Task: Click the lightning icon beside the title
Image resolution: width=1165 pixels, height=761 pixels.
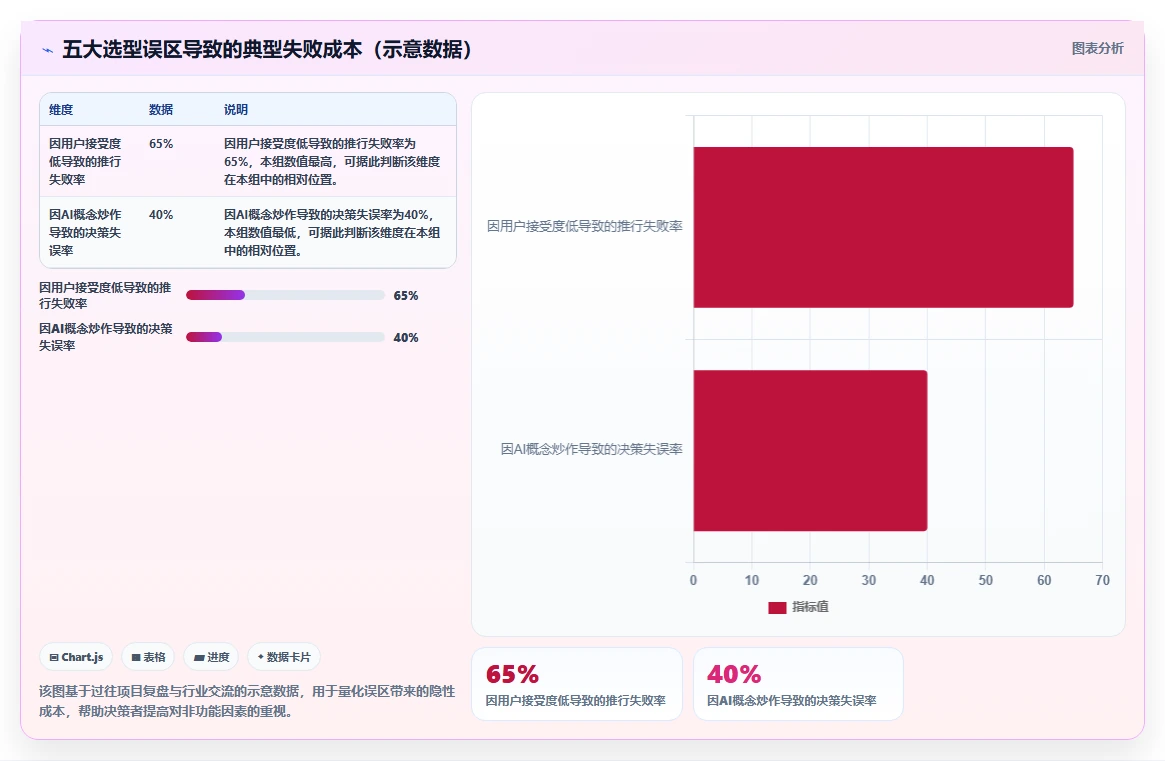Action: tap(48, 51)
